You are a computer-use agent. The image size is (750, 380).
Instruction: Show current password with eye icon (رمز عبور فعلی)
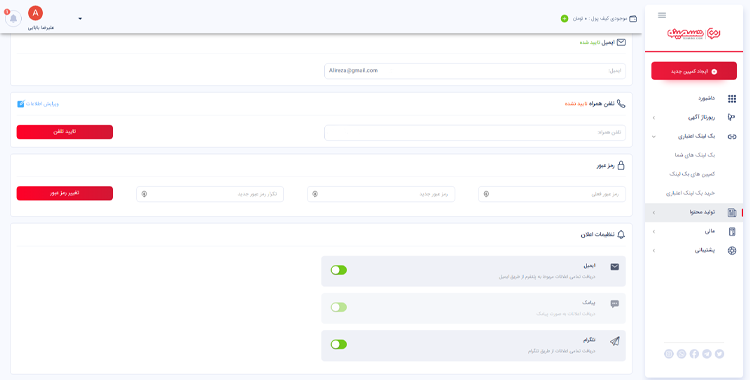pyautogui.click(x=486, y=194)
